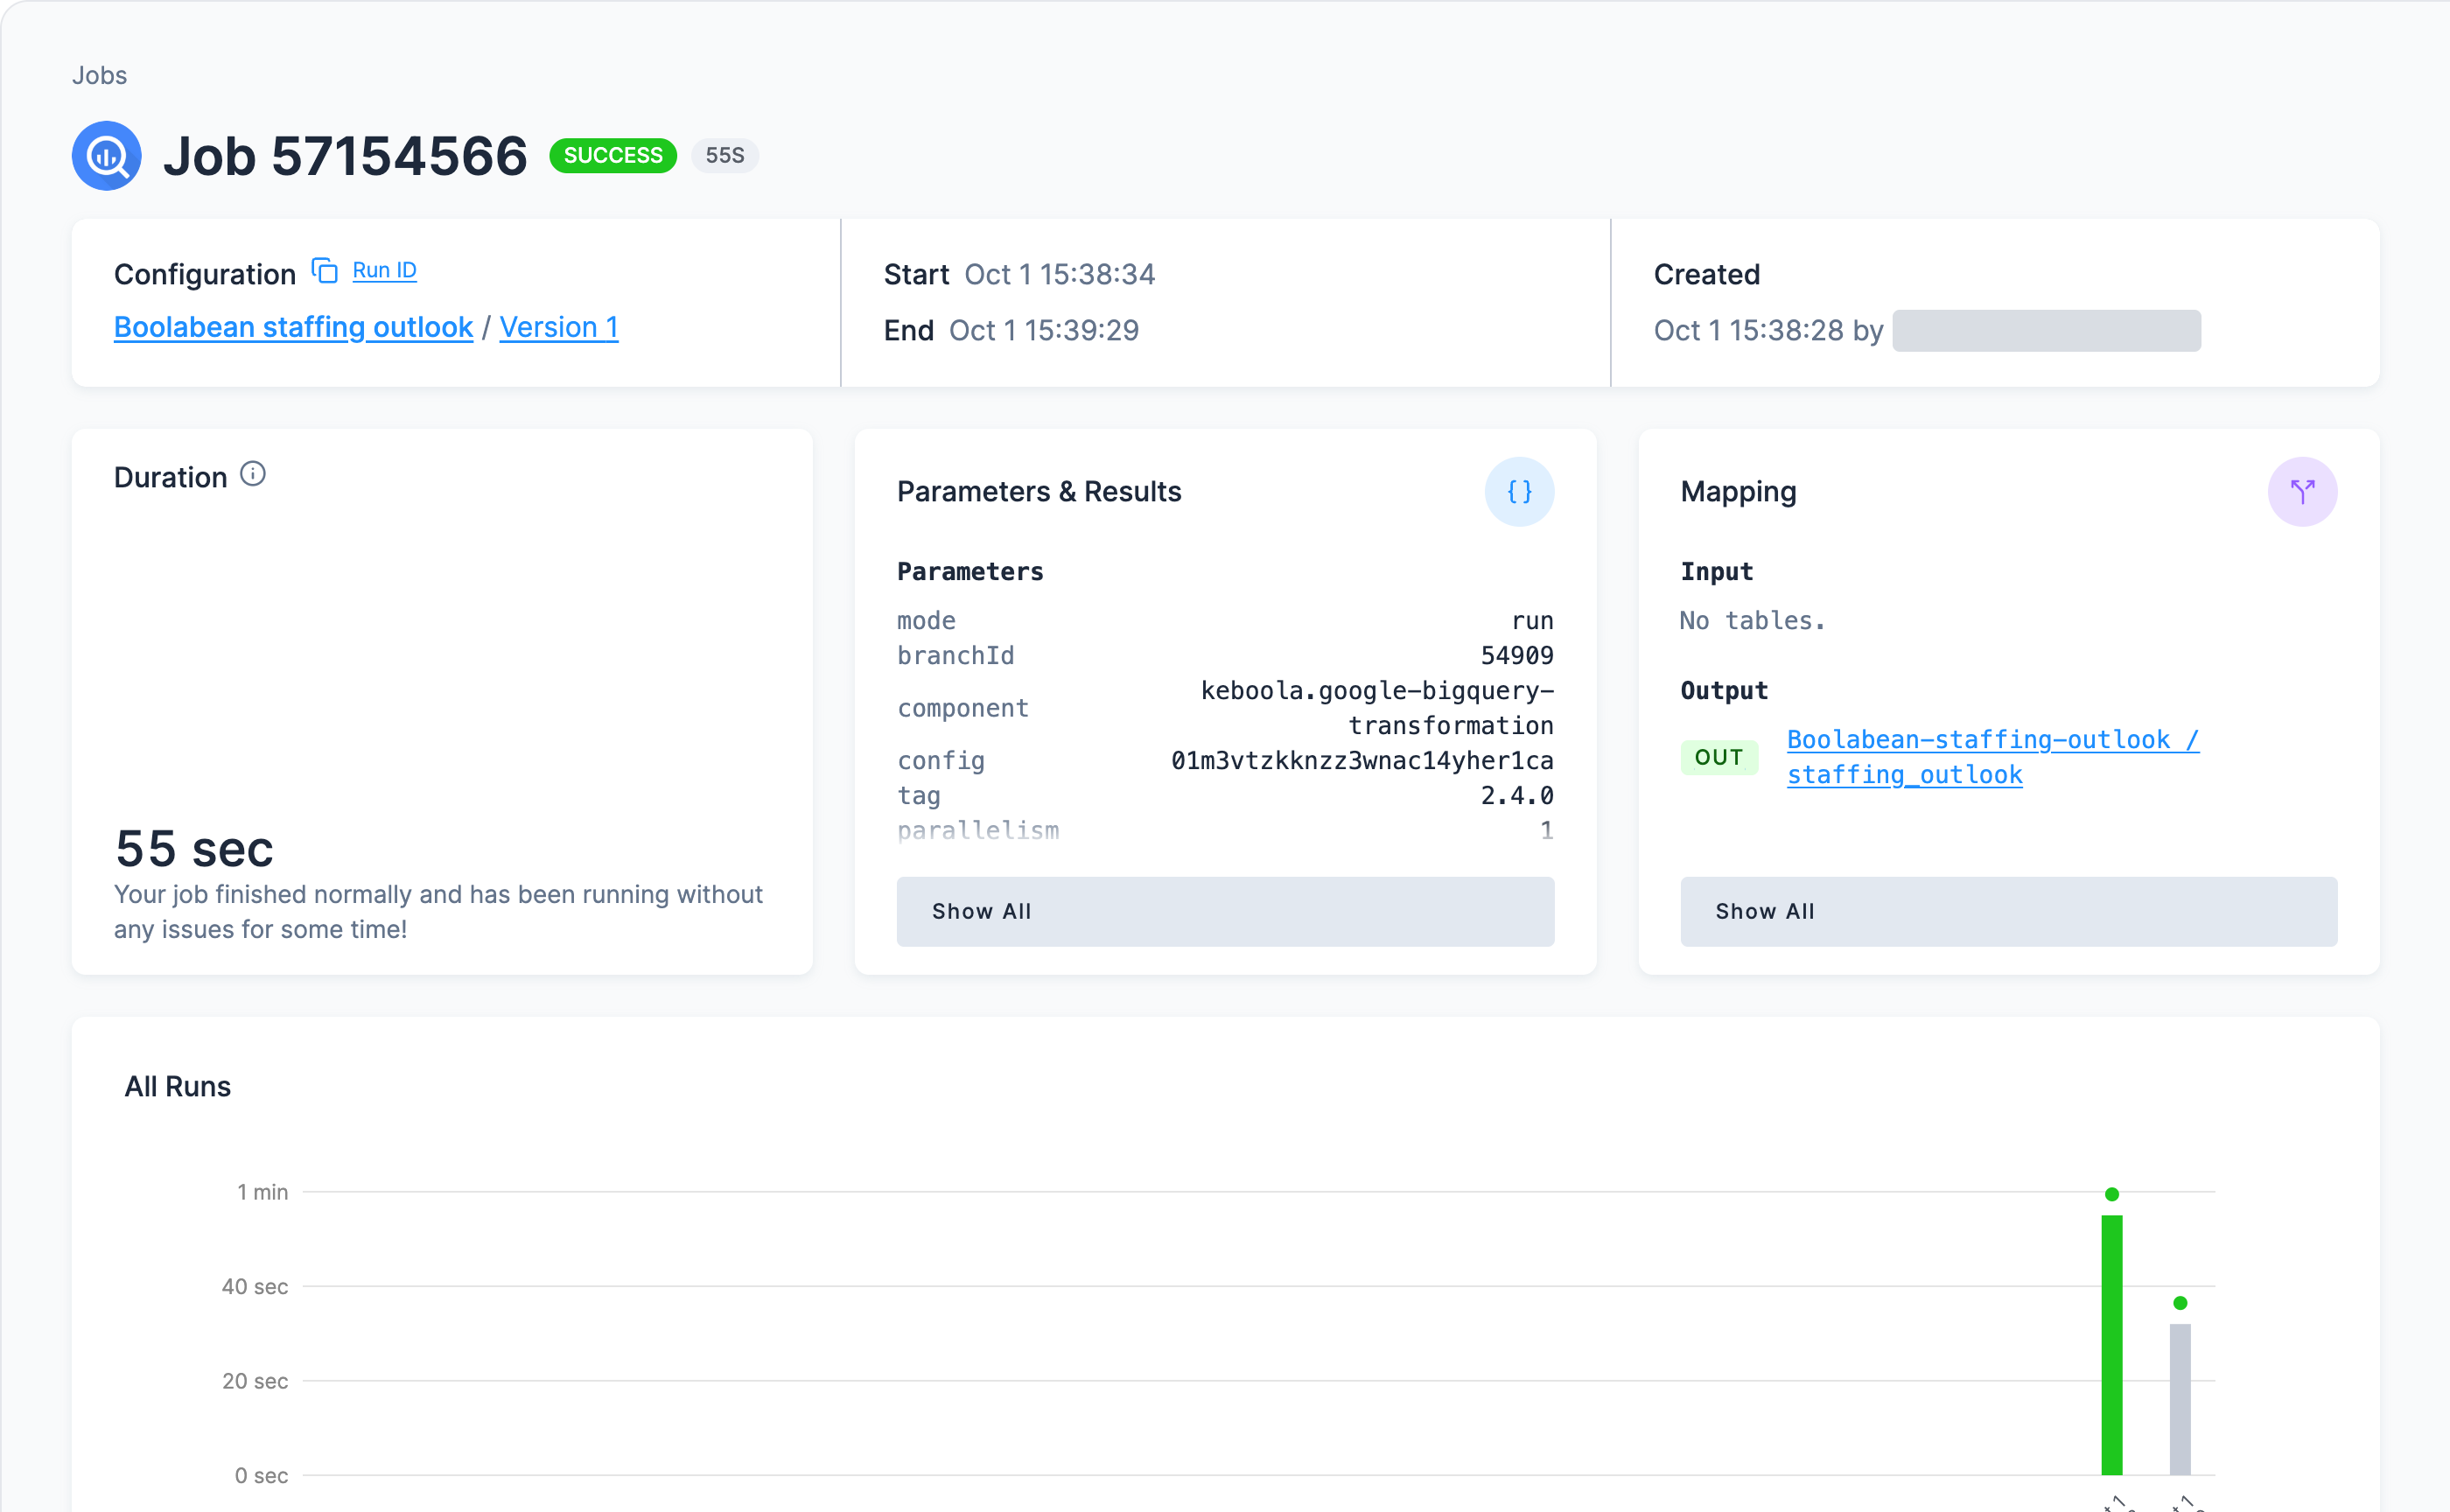Click the All Runs heading

(x=177, y=1086)
